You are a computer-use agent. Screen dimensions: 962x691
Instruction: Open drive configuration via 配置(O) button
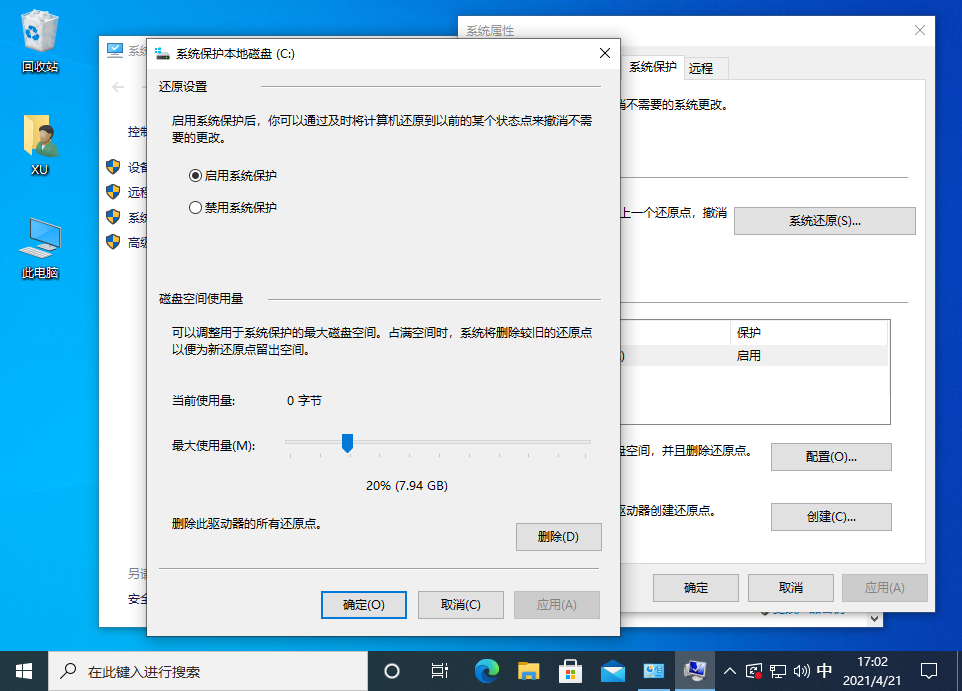coord(831,457)
